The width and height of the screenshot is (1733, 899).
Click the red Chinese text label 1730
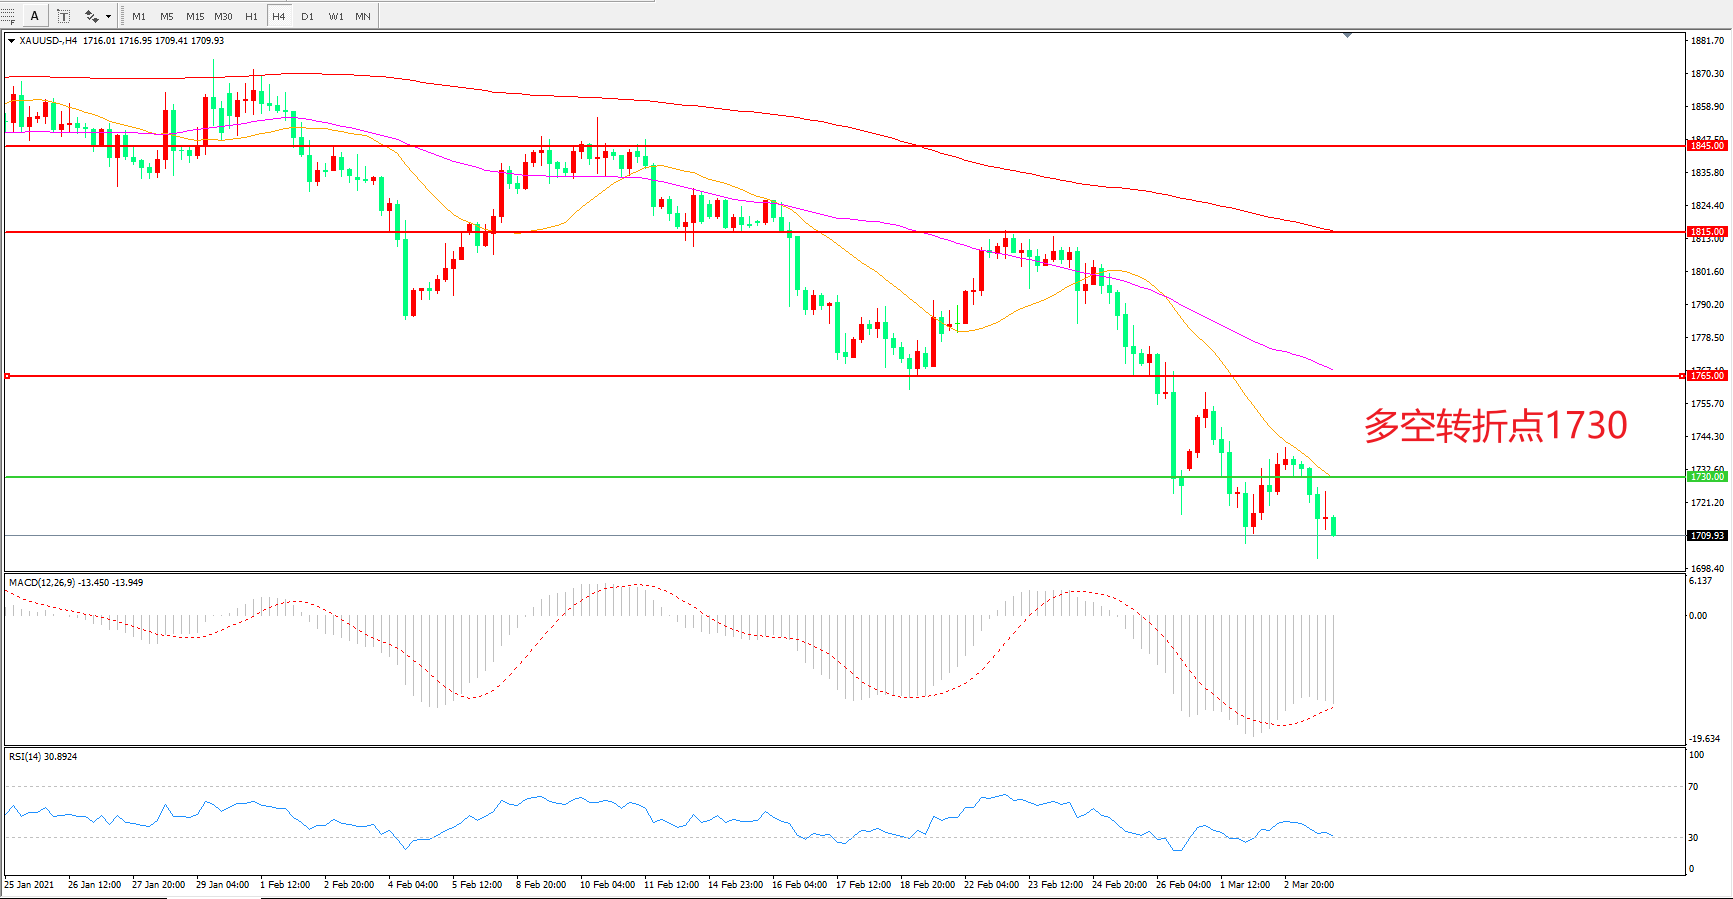(1495, 426)
